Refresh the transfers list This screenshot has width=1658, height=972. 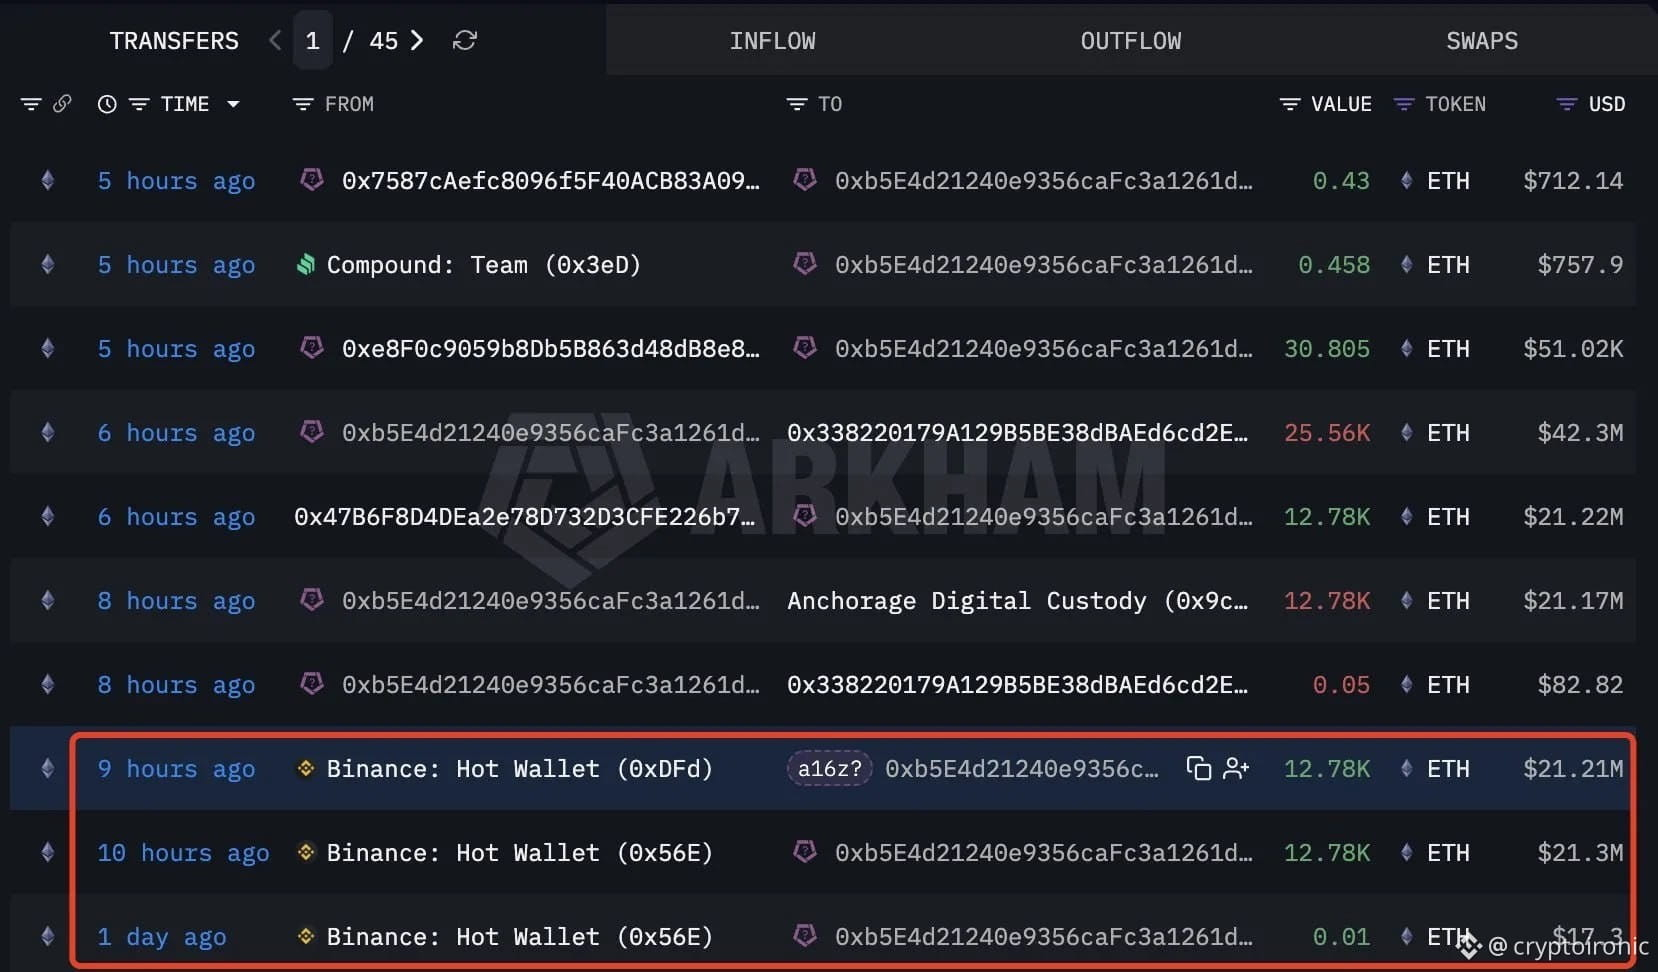click(465, 40)
